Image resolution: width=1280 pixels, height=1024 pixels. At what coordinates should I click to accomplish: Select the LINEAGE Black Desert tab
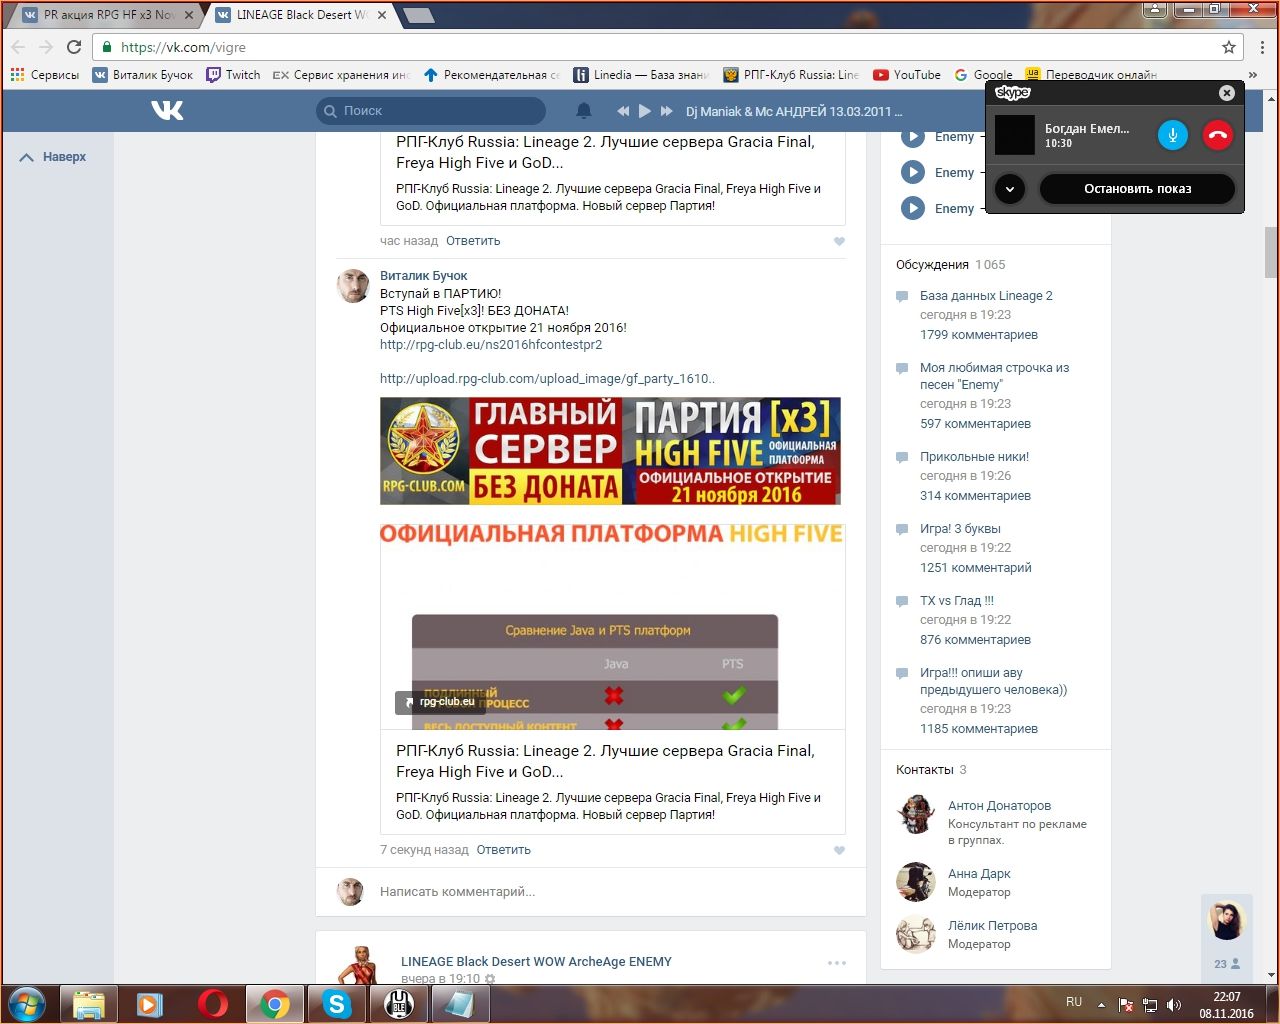coord(300,15)
